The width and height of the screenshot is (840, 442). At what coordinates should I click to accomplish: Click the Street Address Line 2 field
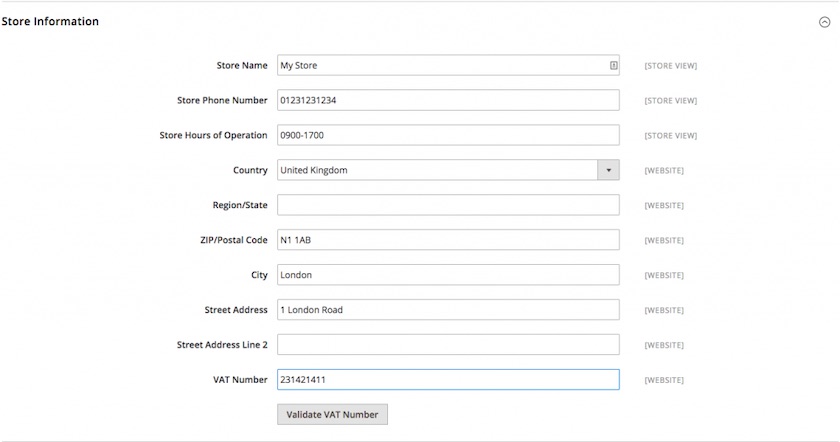point(448,344)
